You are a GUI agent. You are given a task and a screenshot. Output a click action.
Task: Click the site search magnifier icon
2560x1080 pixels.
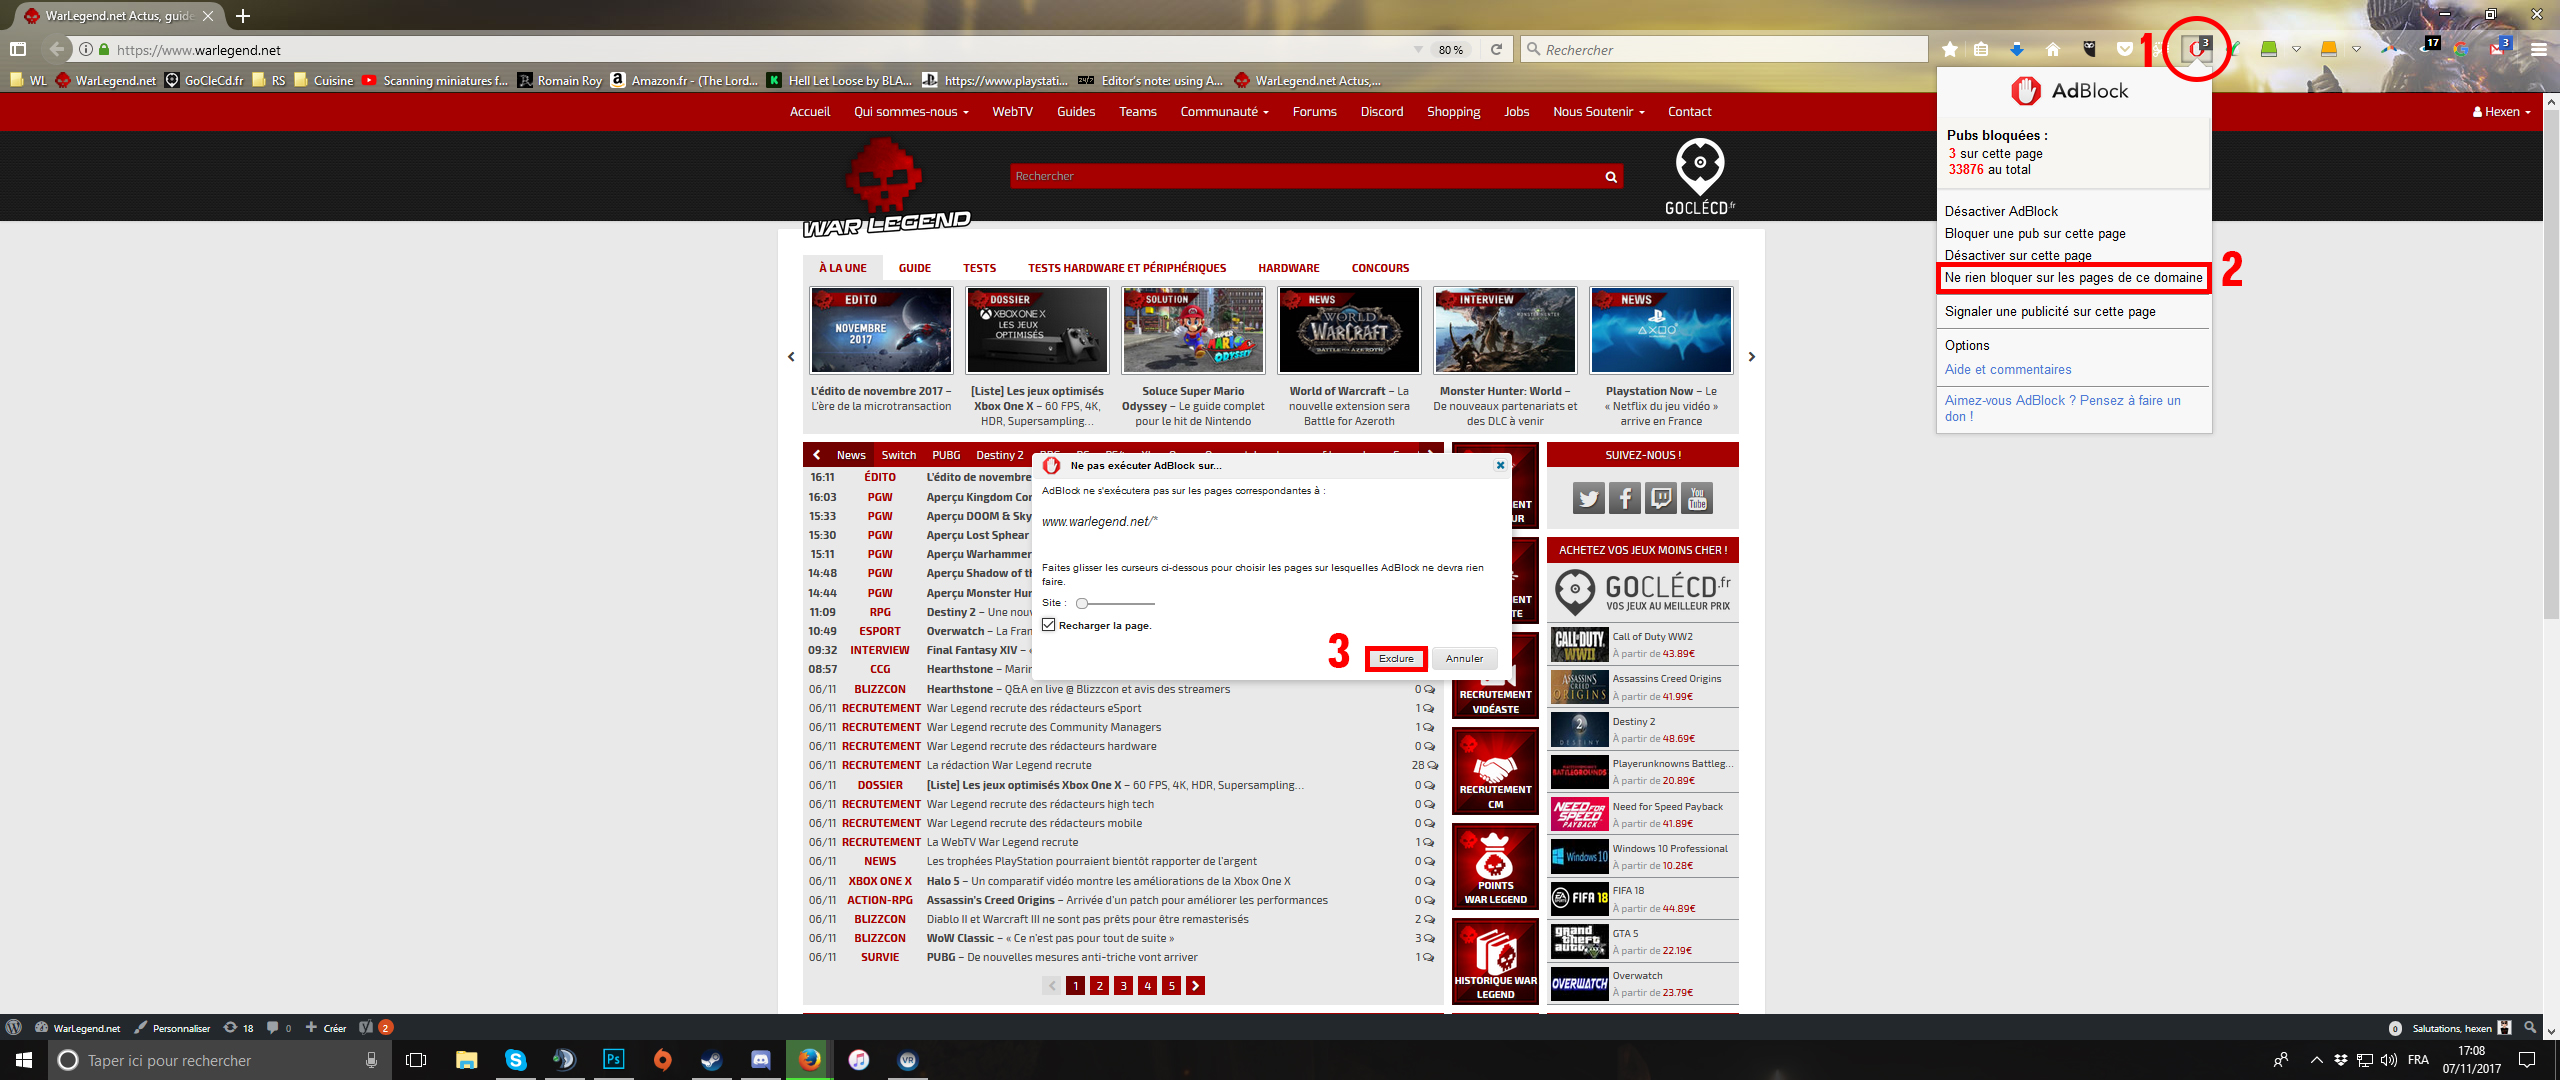(x=1611, y=177)
